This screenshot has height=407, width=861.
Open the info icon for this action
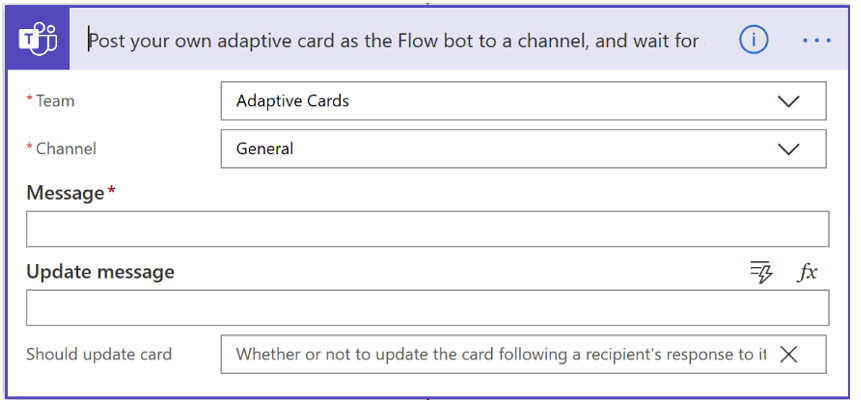(x=753, y=40)
